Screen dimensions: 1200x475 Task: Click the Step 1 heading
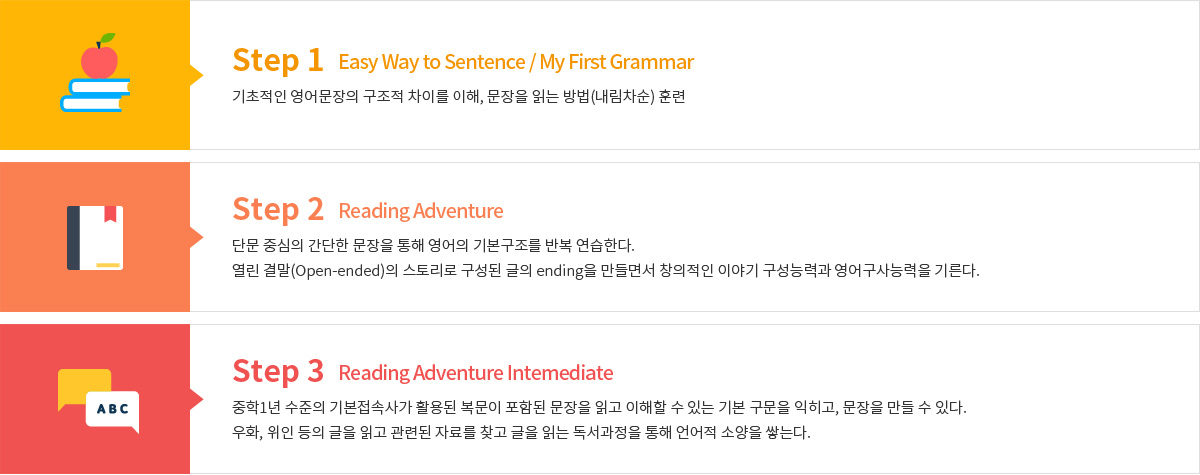tap(278, 61)
